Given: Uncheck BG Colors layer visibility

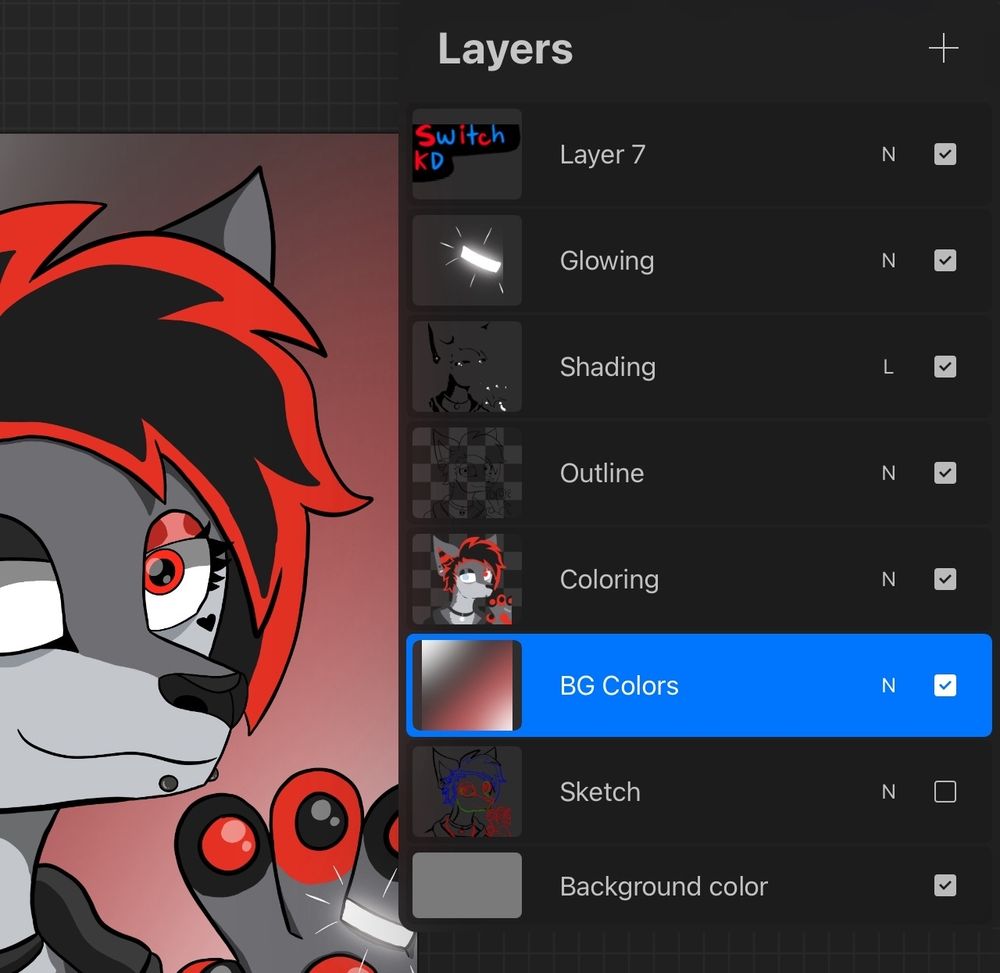Looking at the screenshot, I should [x=945, y=685].
